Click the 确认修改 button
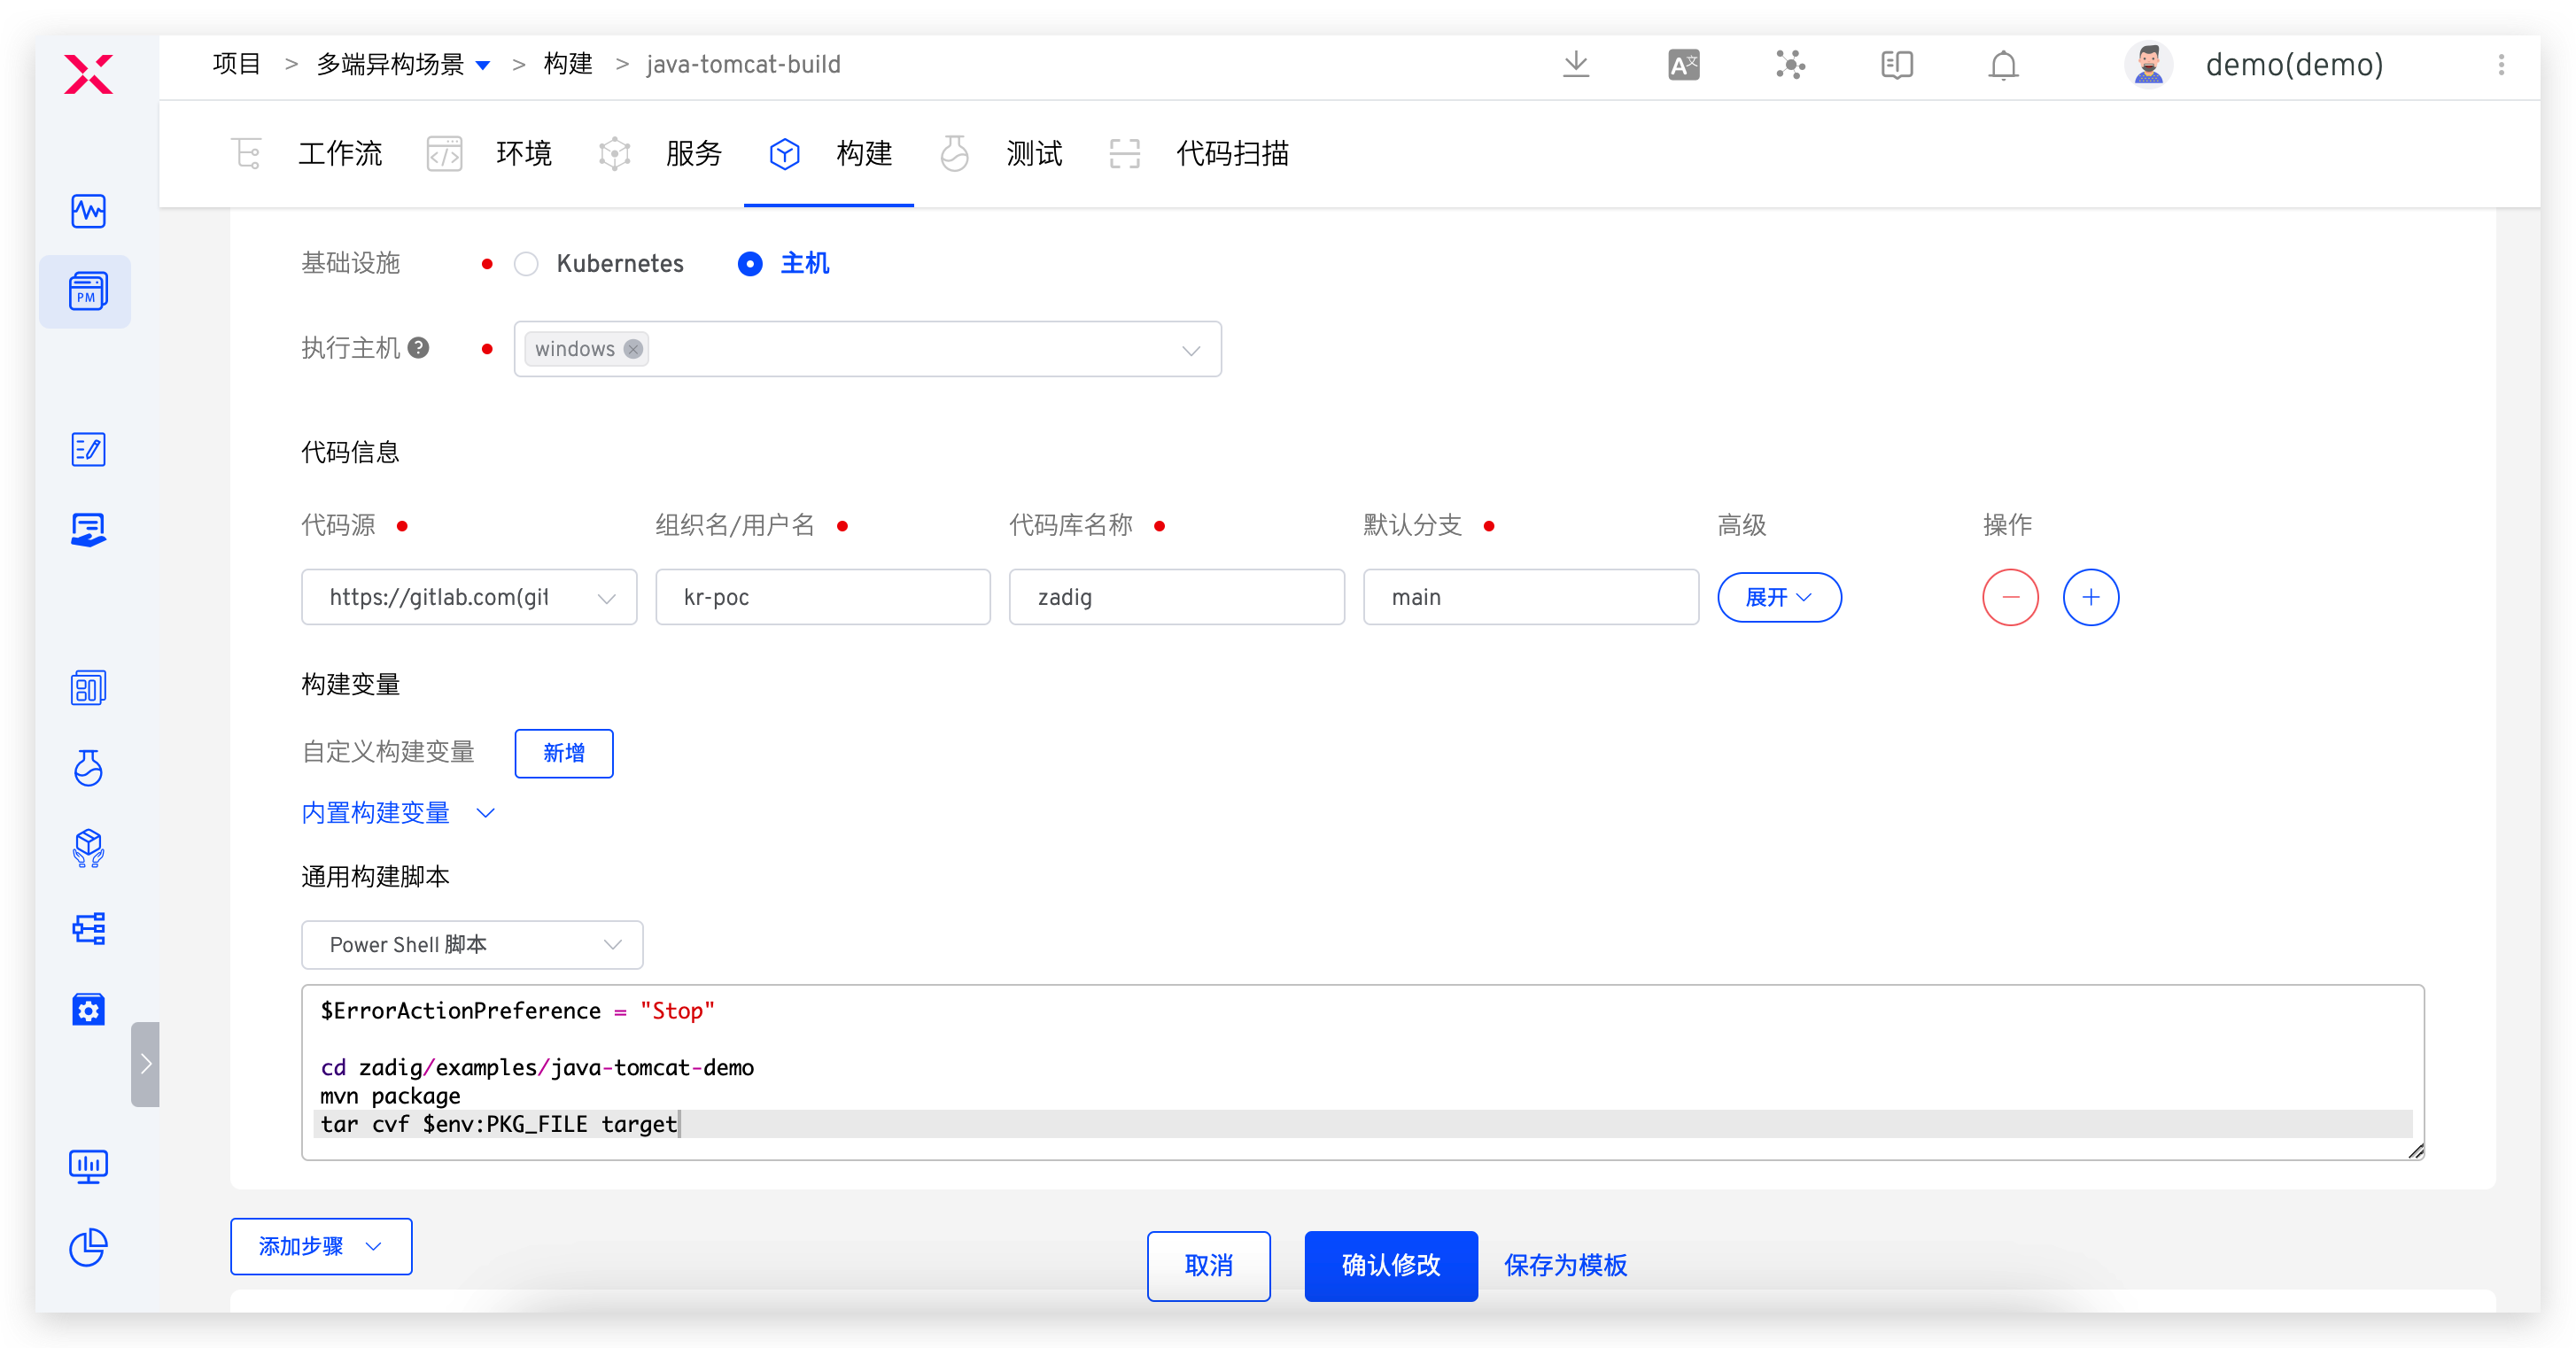Viewport: 2576px width, 1348px height. pyautogui.click(x=1390, y=1266)
